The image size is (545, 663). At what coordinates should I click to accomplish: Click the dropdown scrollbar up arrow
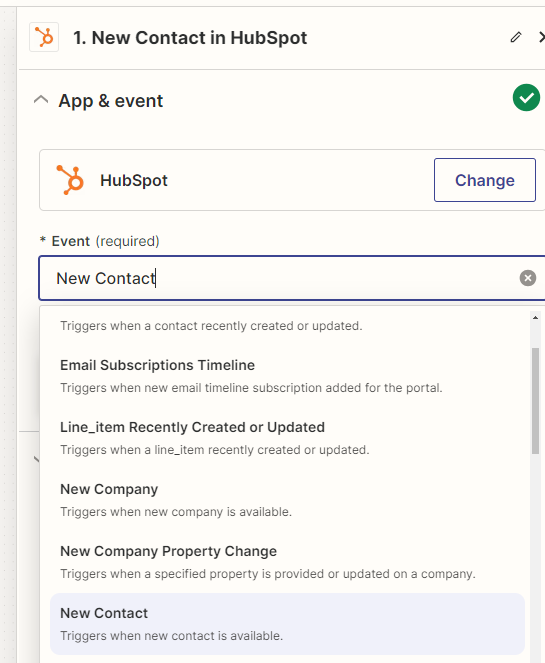tap(535, 318)
